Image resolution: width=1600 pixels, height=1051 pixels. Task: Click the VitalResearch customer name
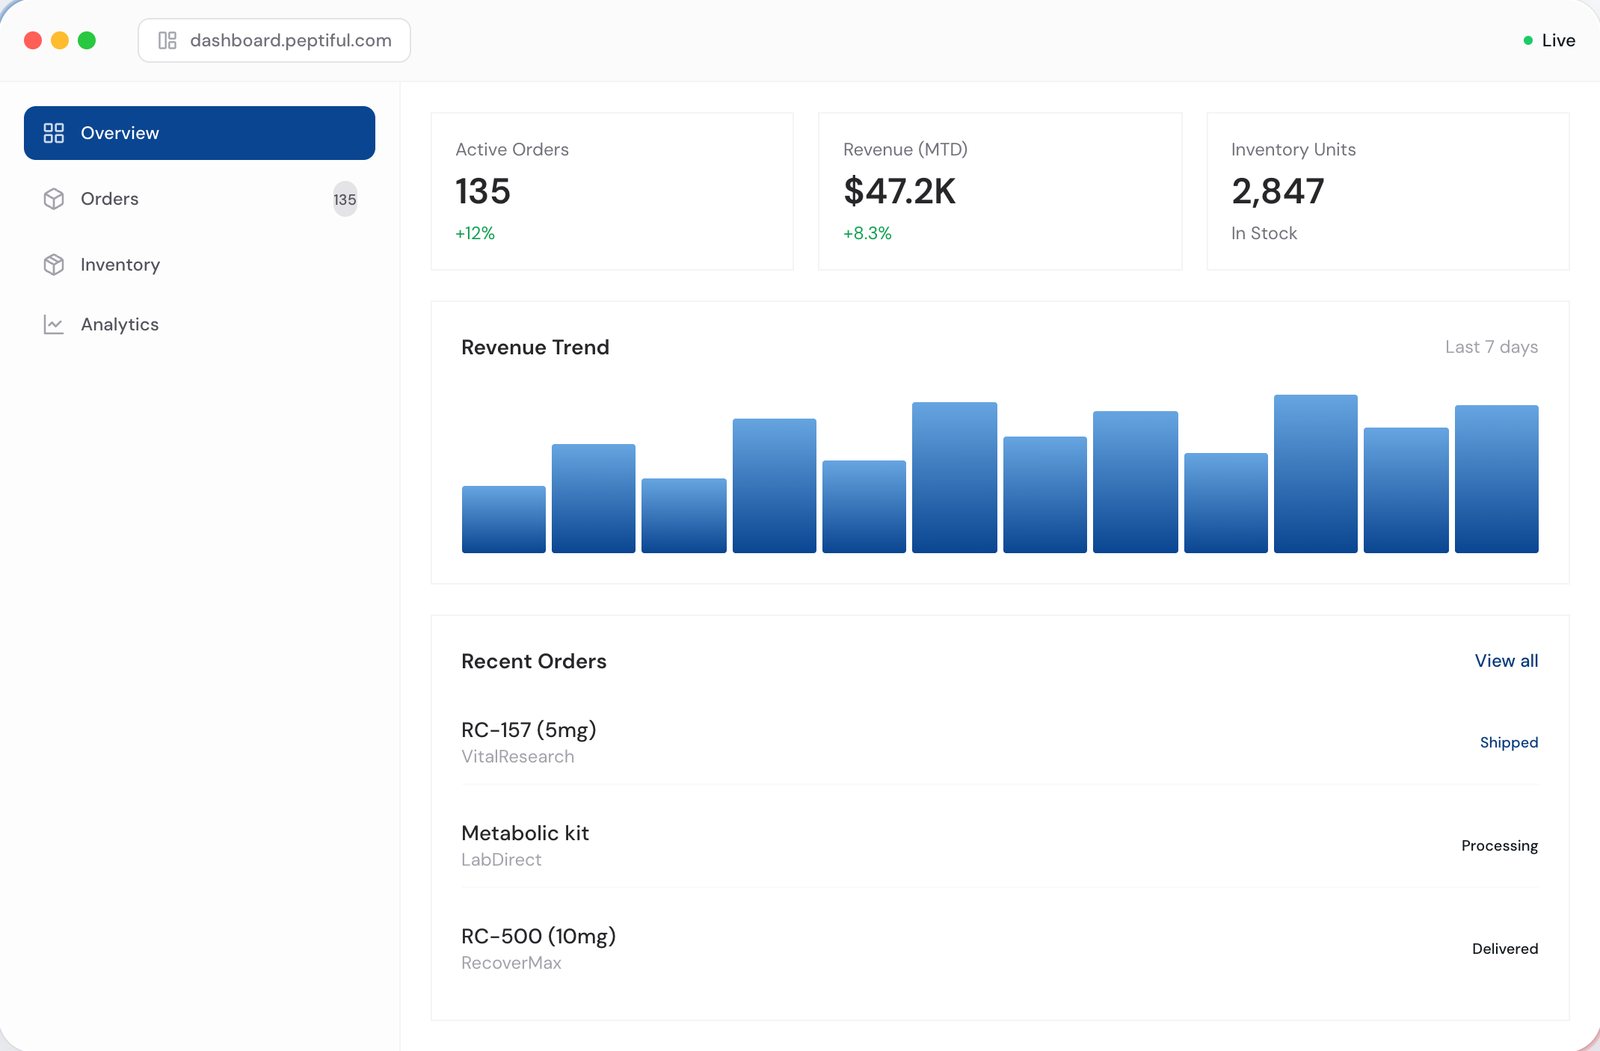tap(518, 757)
